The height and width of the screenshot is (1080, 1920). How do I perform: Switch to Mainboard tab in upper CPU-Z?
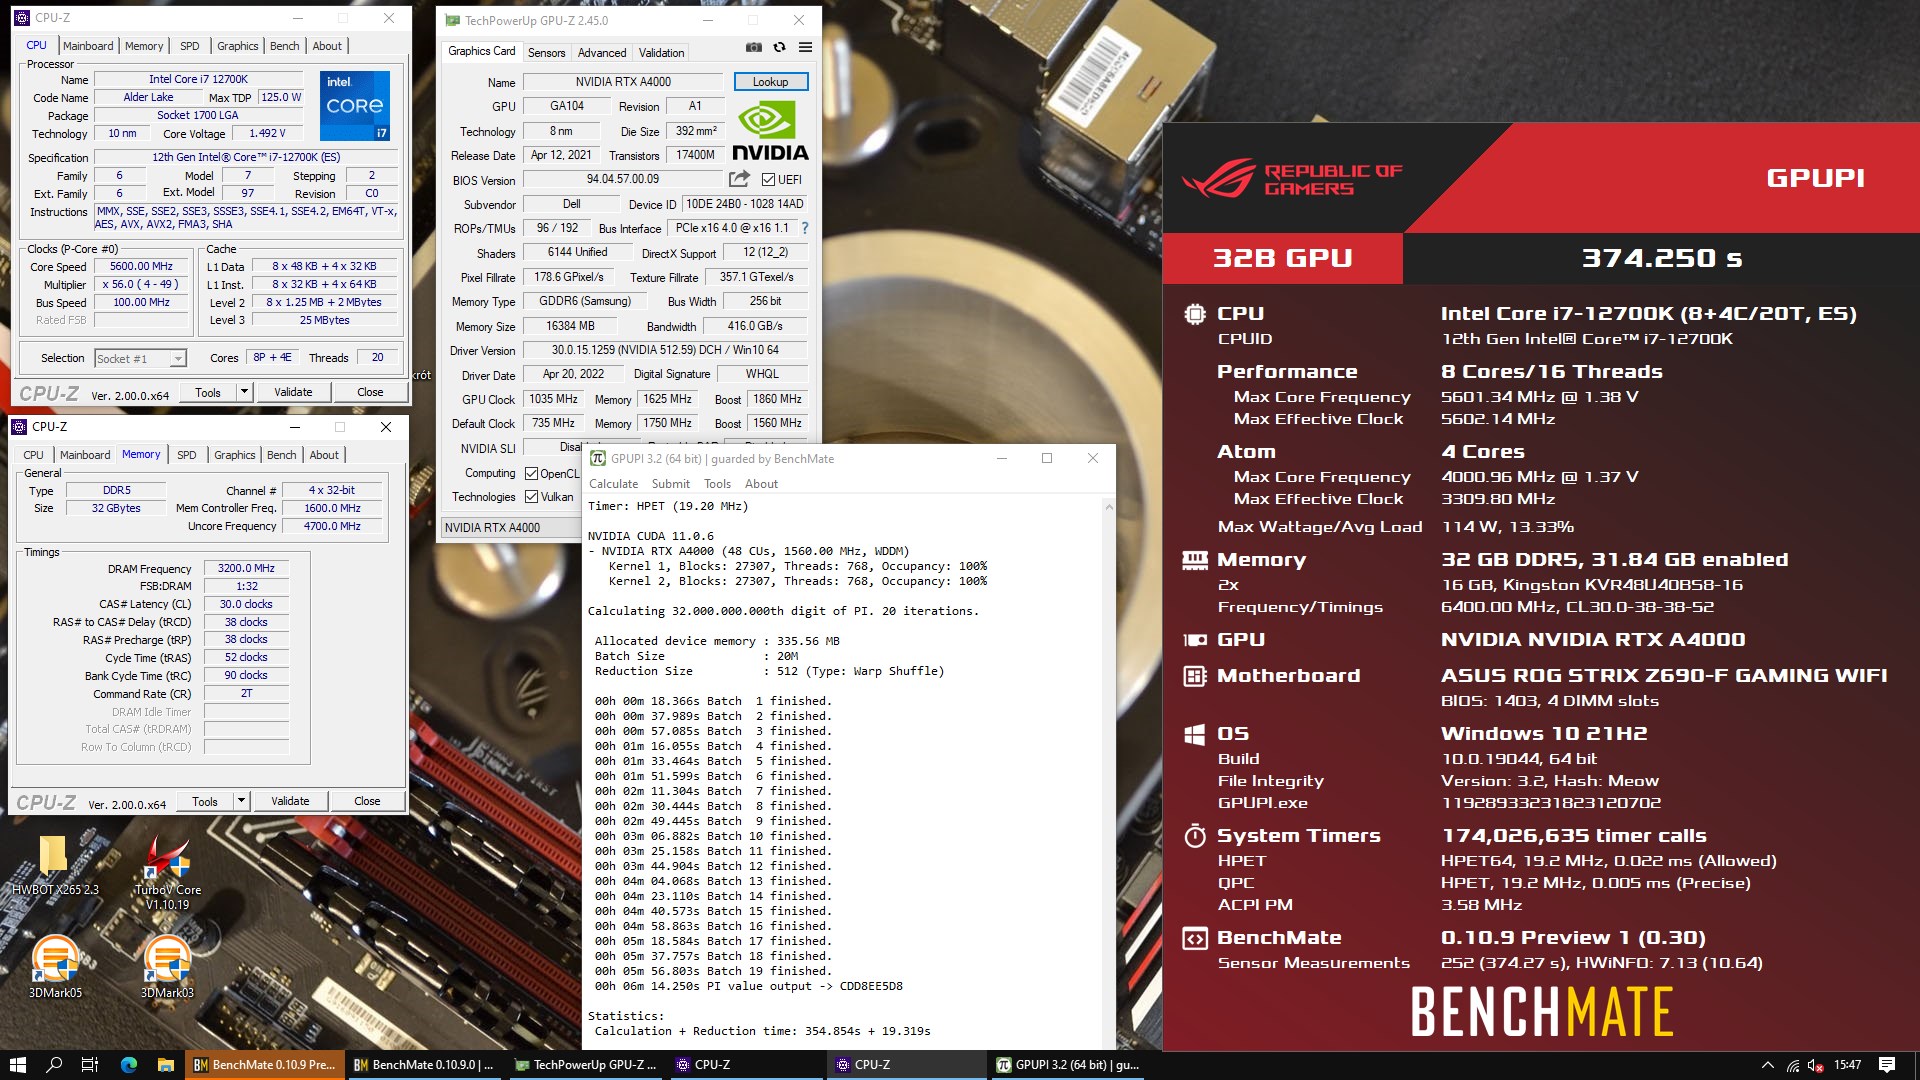[x=88, y=46]
